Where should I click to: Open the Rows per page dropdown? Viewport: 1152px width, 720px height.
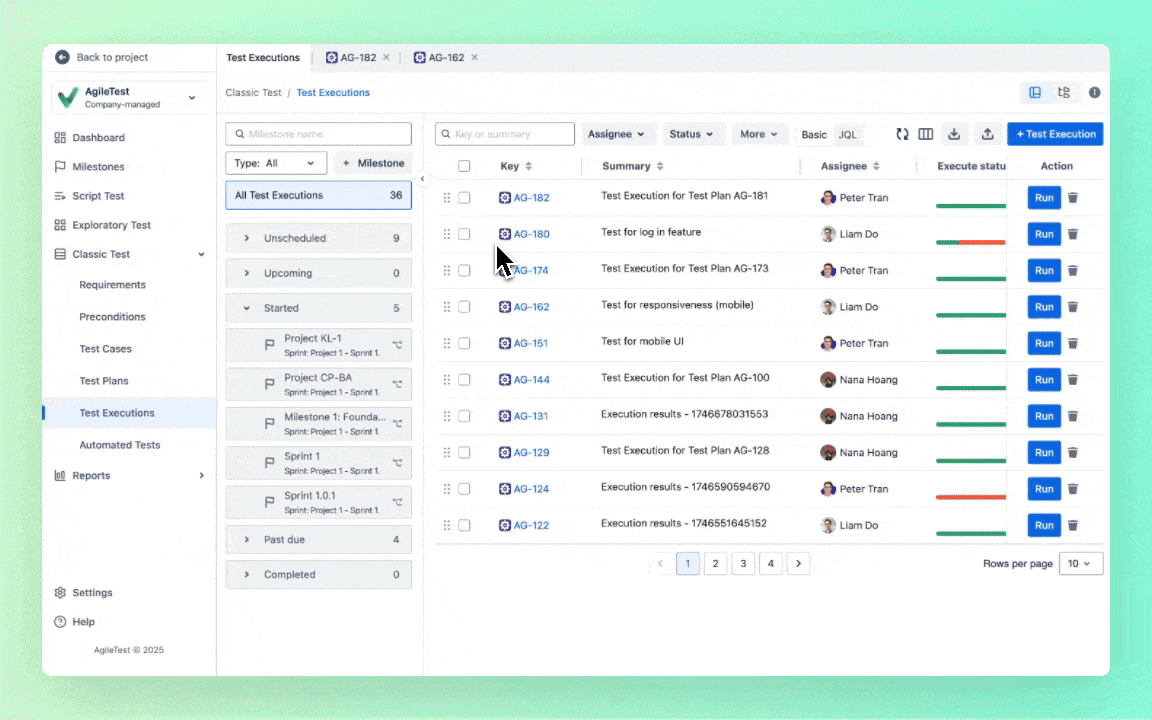coord(1079,564)
